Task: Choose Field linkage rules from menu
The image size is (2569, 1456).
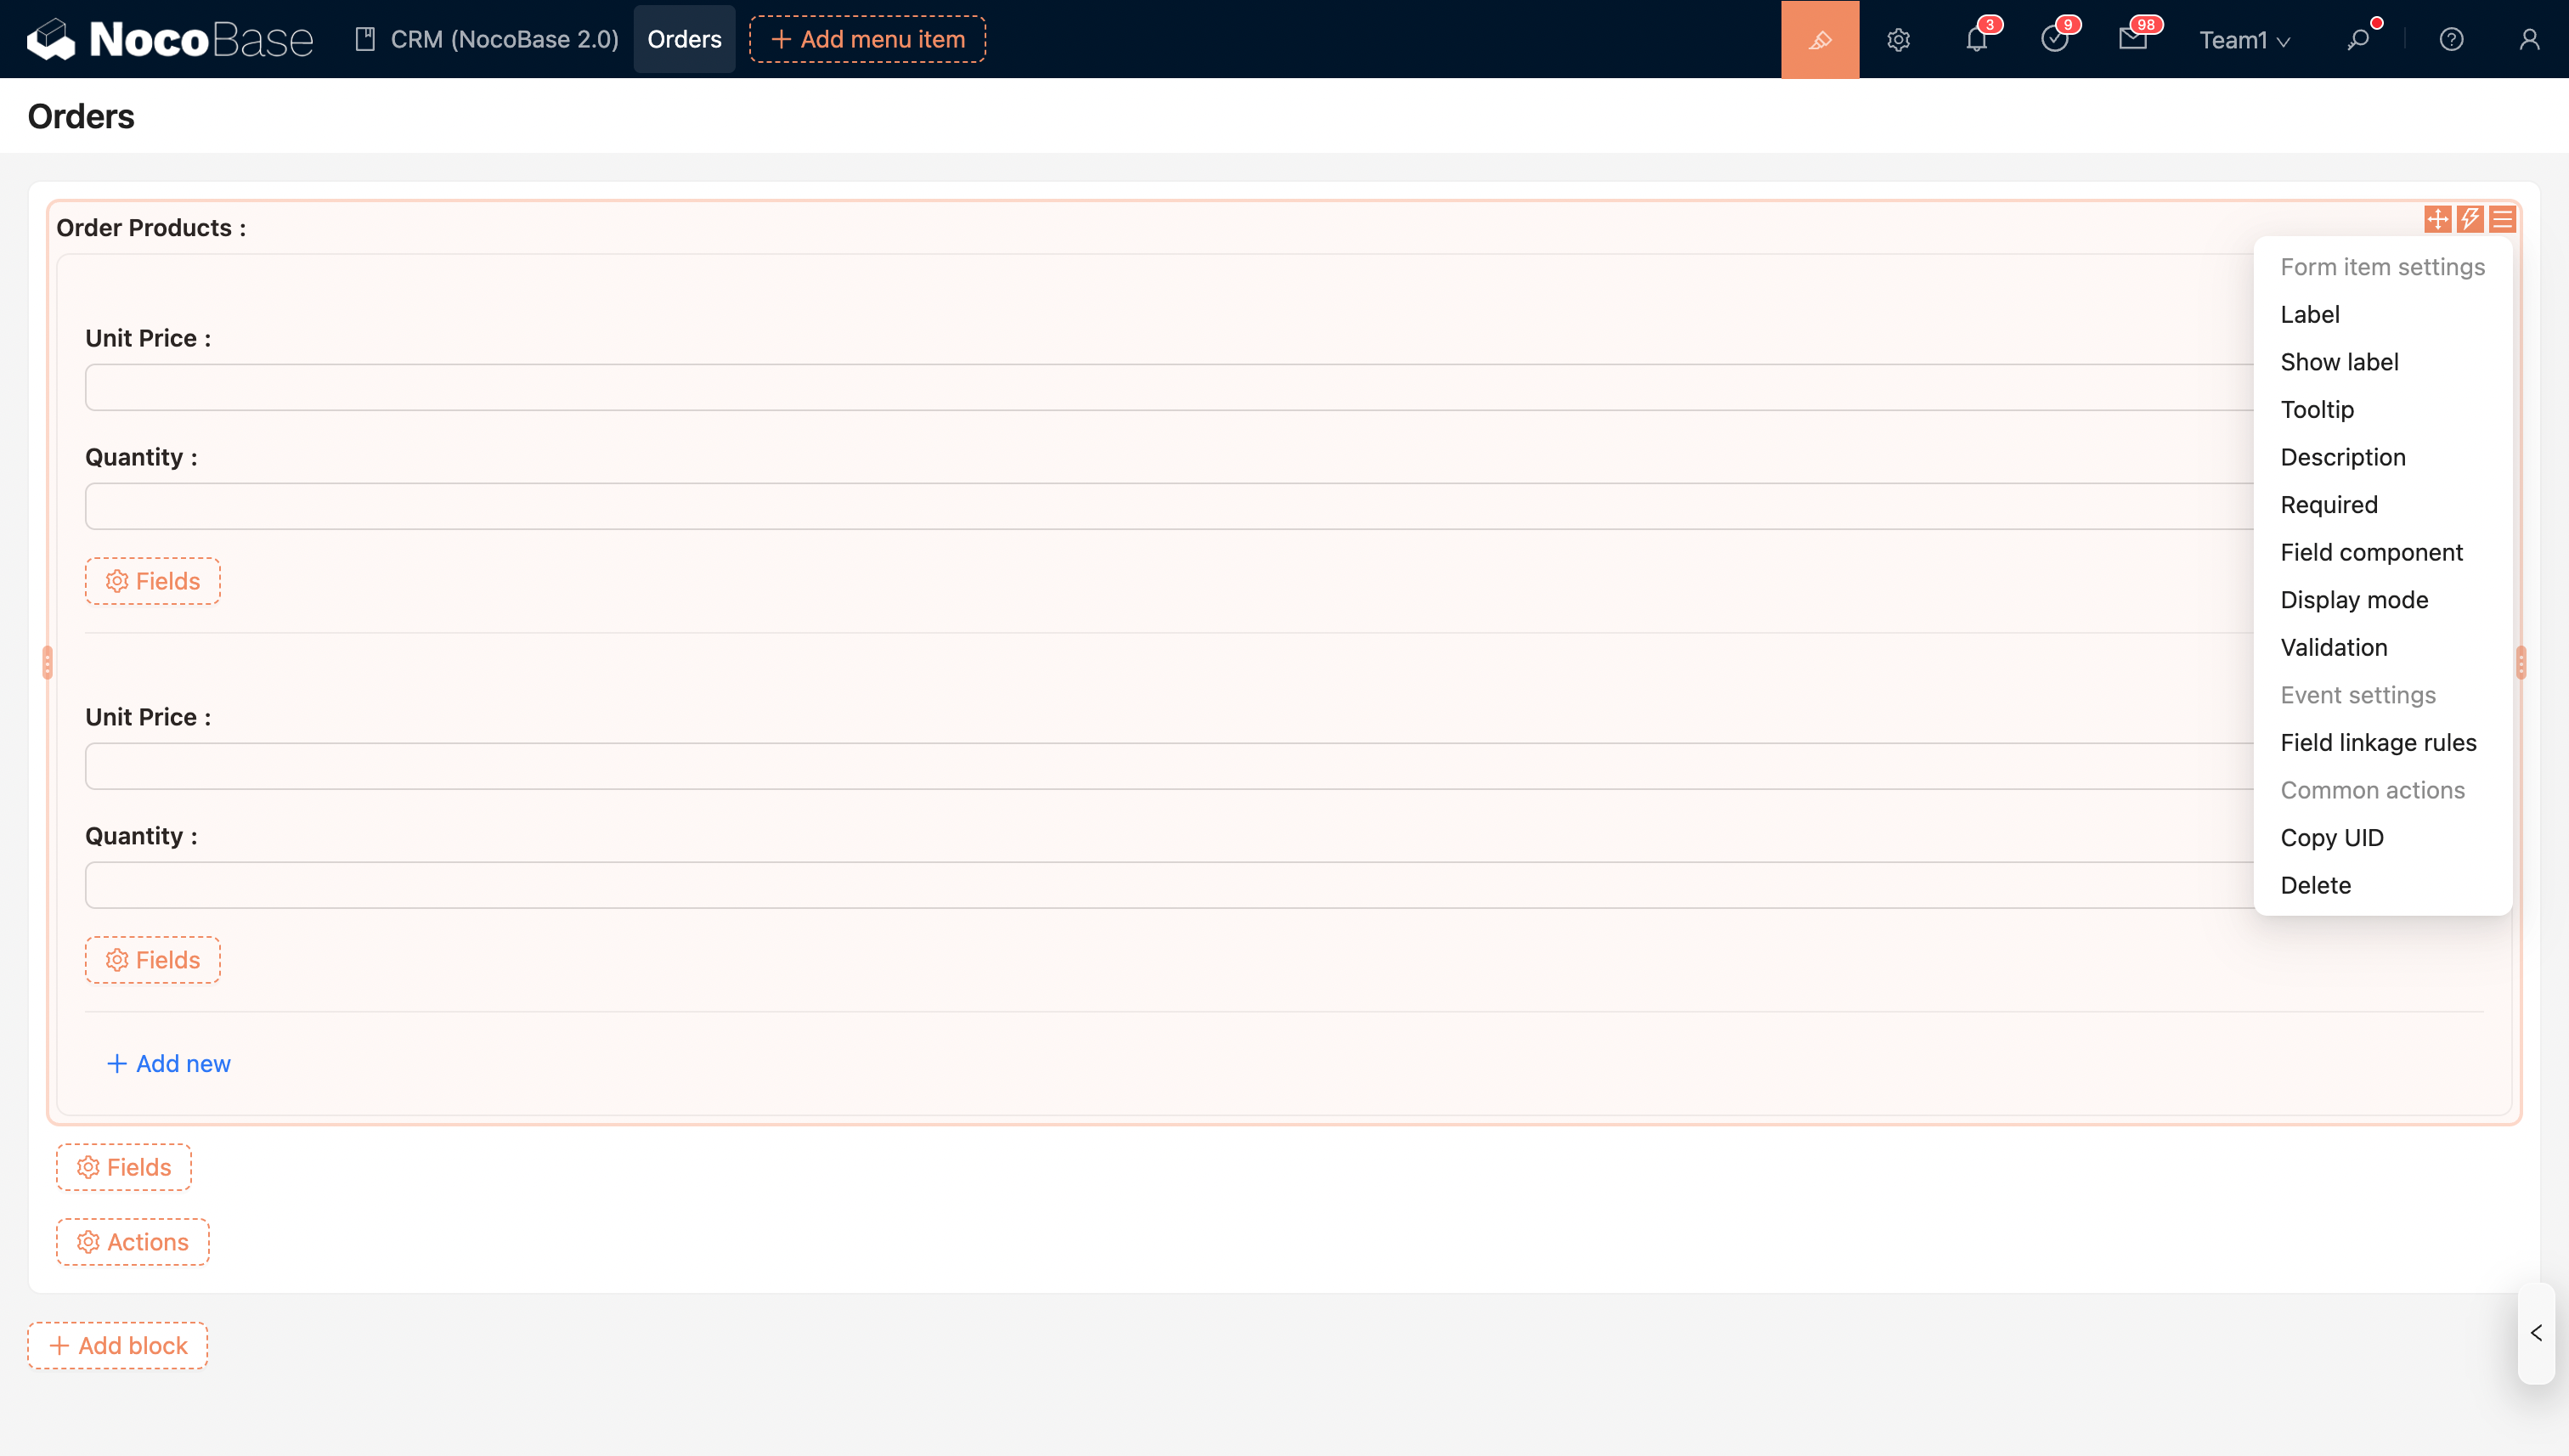Action: [2378, 742]
